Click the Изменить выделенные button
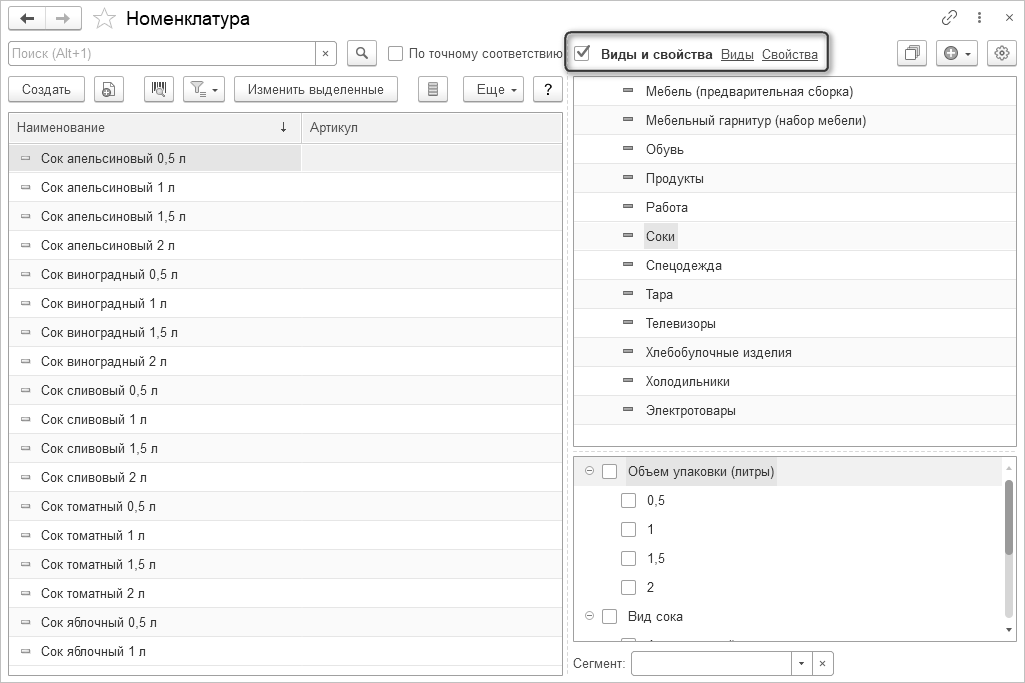The height and width of the screenshot is (683, 1025). (x=316, y=89)
